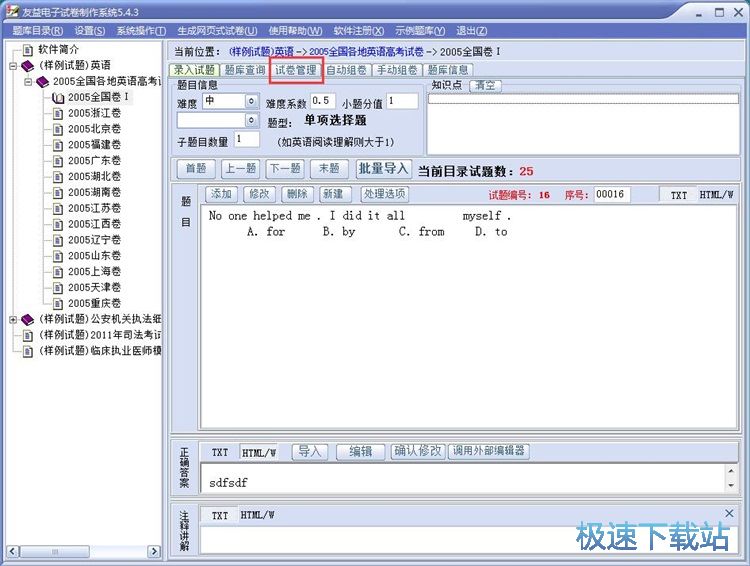Collapse the 2005全国各地英语高考 tree node
The width and height of the screenshot is (750, 566).
pyautogui.click(x=28, y=82)
